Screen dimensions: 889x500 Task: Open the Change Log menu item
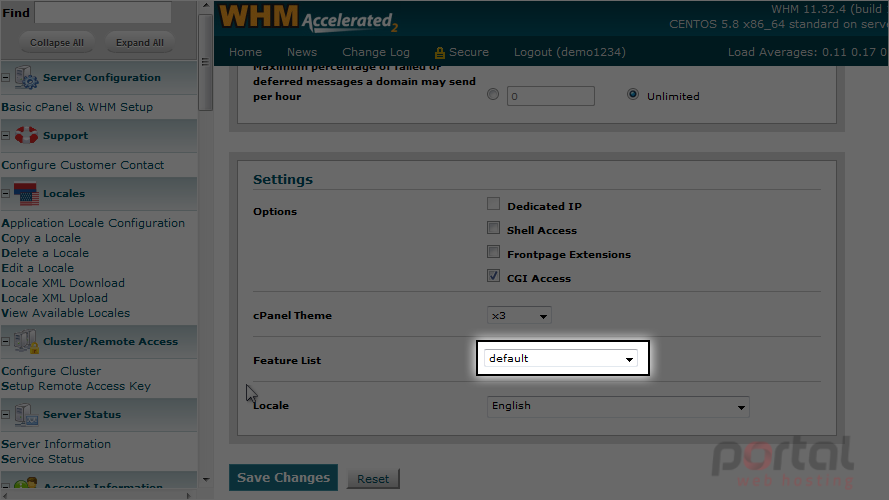[376, 52]
